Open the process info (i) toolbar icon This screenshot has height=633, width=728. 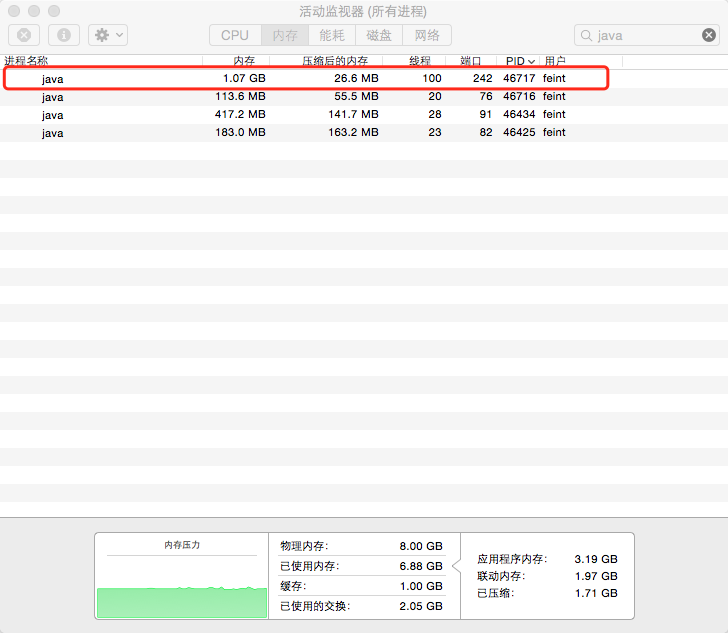[64, 35]
